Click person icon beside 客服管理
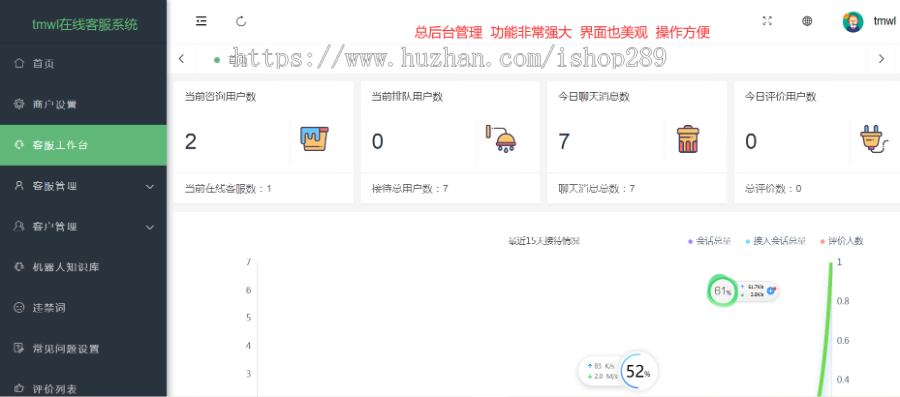 click(x=19, y=185)
